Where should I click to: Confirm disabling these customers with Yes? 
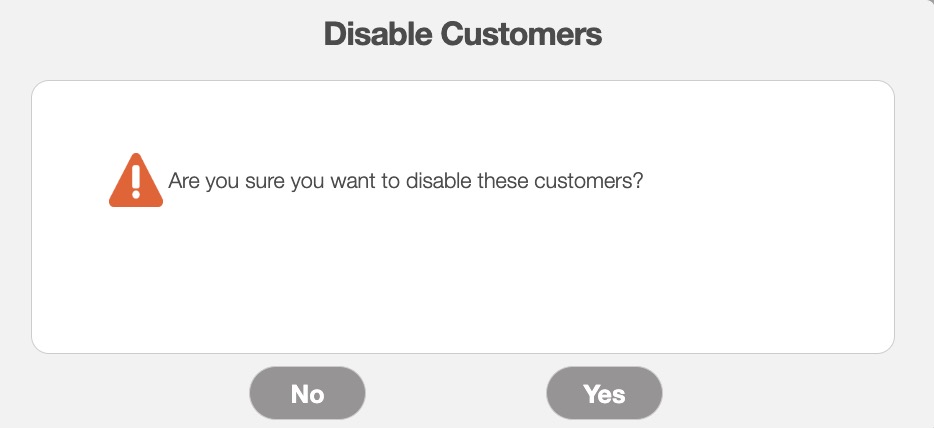(604, 393)
